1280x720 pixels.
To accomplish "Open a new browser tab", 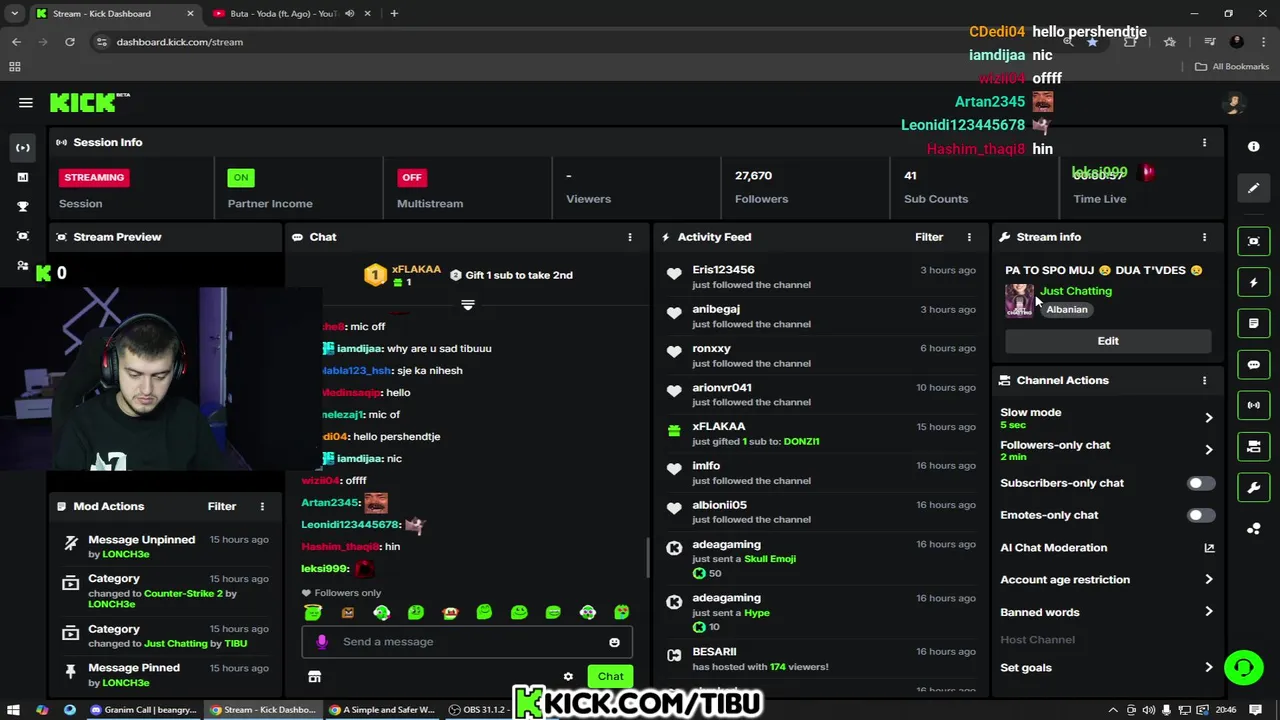I will 394,14.
